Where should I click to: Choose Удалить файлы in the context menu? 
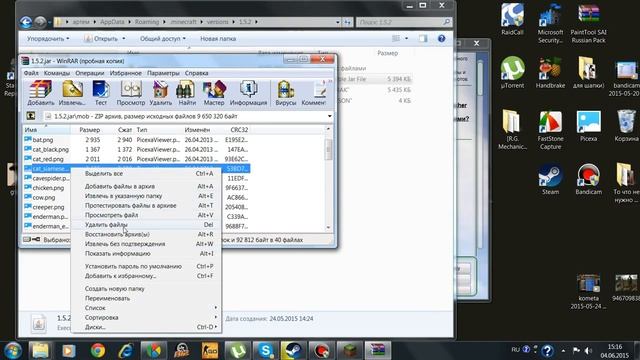coord(146,224)
